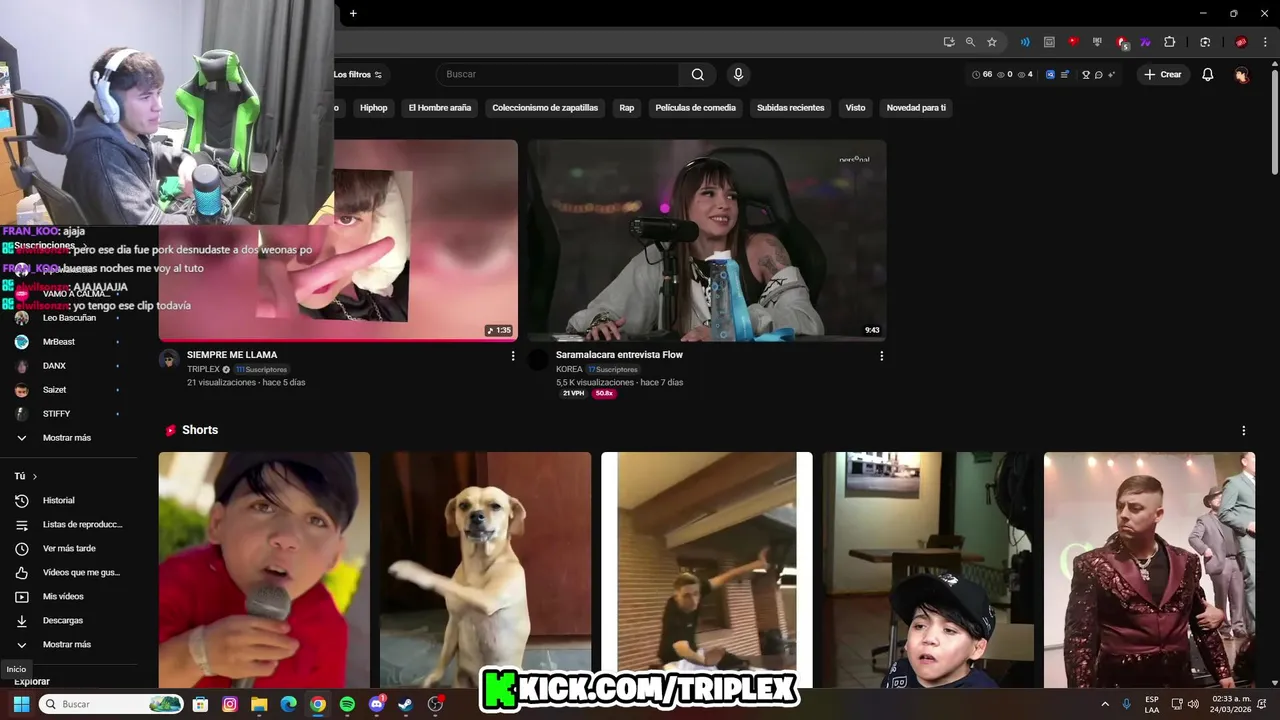This screenshot has height=720, width=1280.
Task: Open Ver más tarde in sidebar
Action: click(x=68, y=548)
